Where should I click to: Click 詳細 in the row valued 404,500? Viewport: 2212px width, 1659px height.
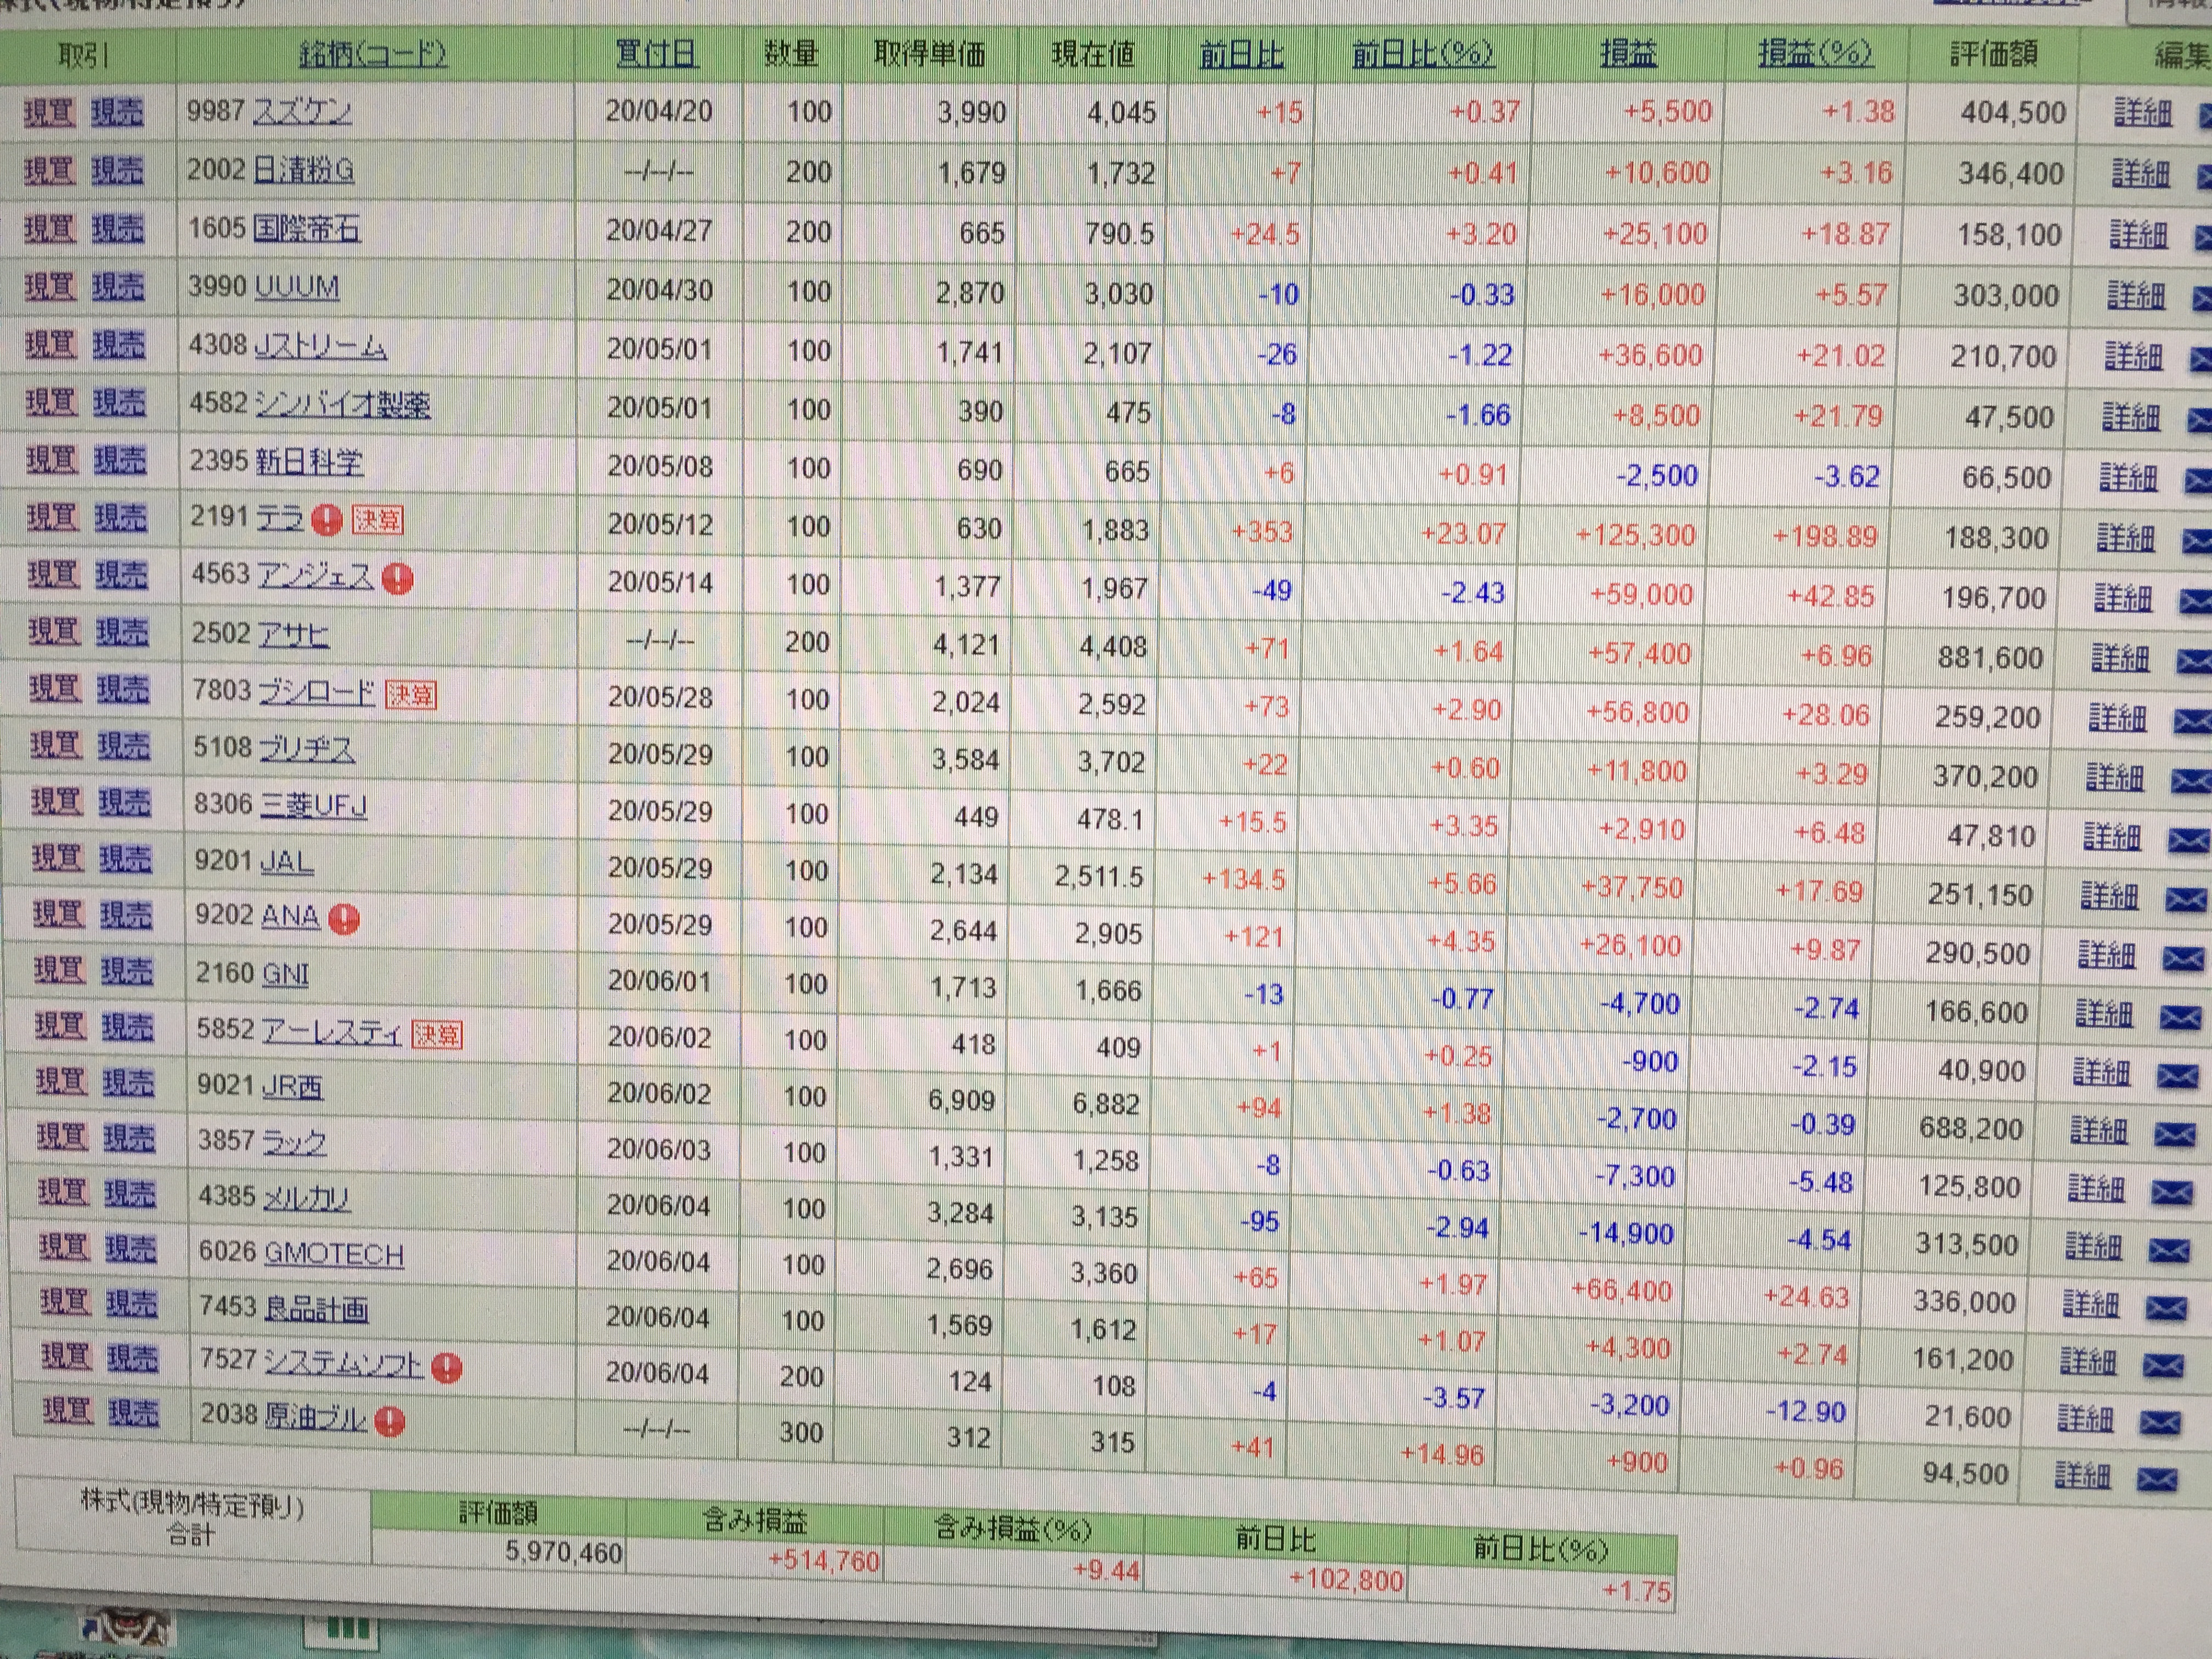click(x=2142, y=114)
